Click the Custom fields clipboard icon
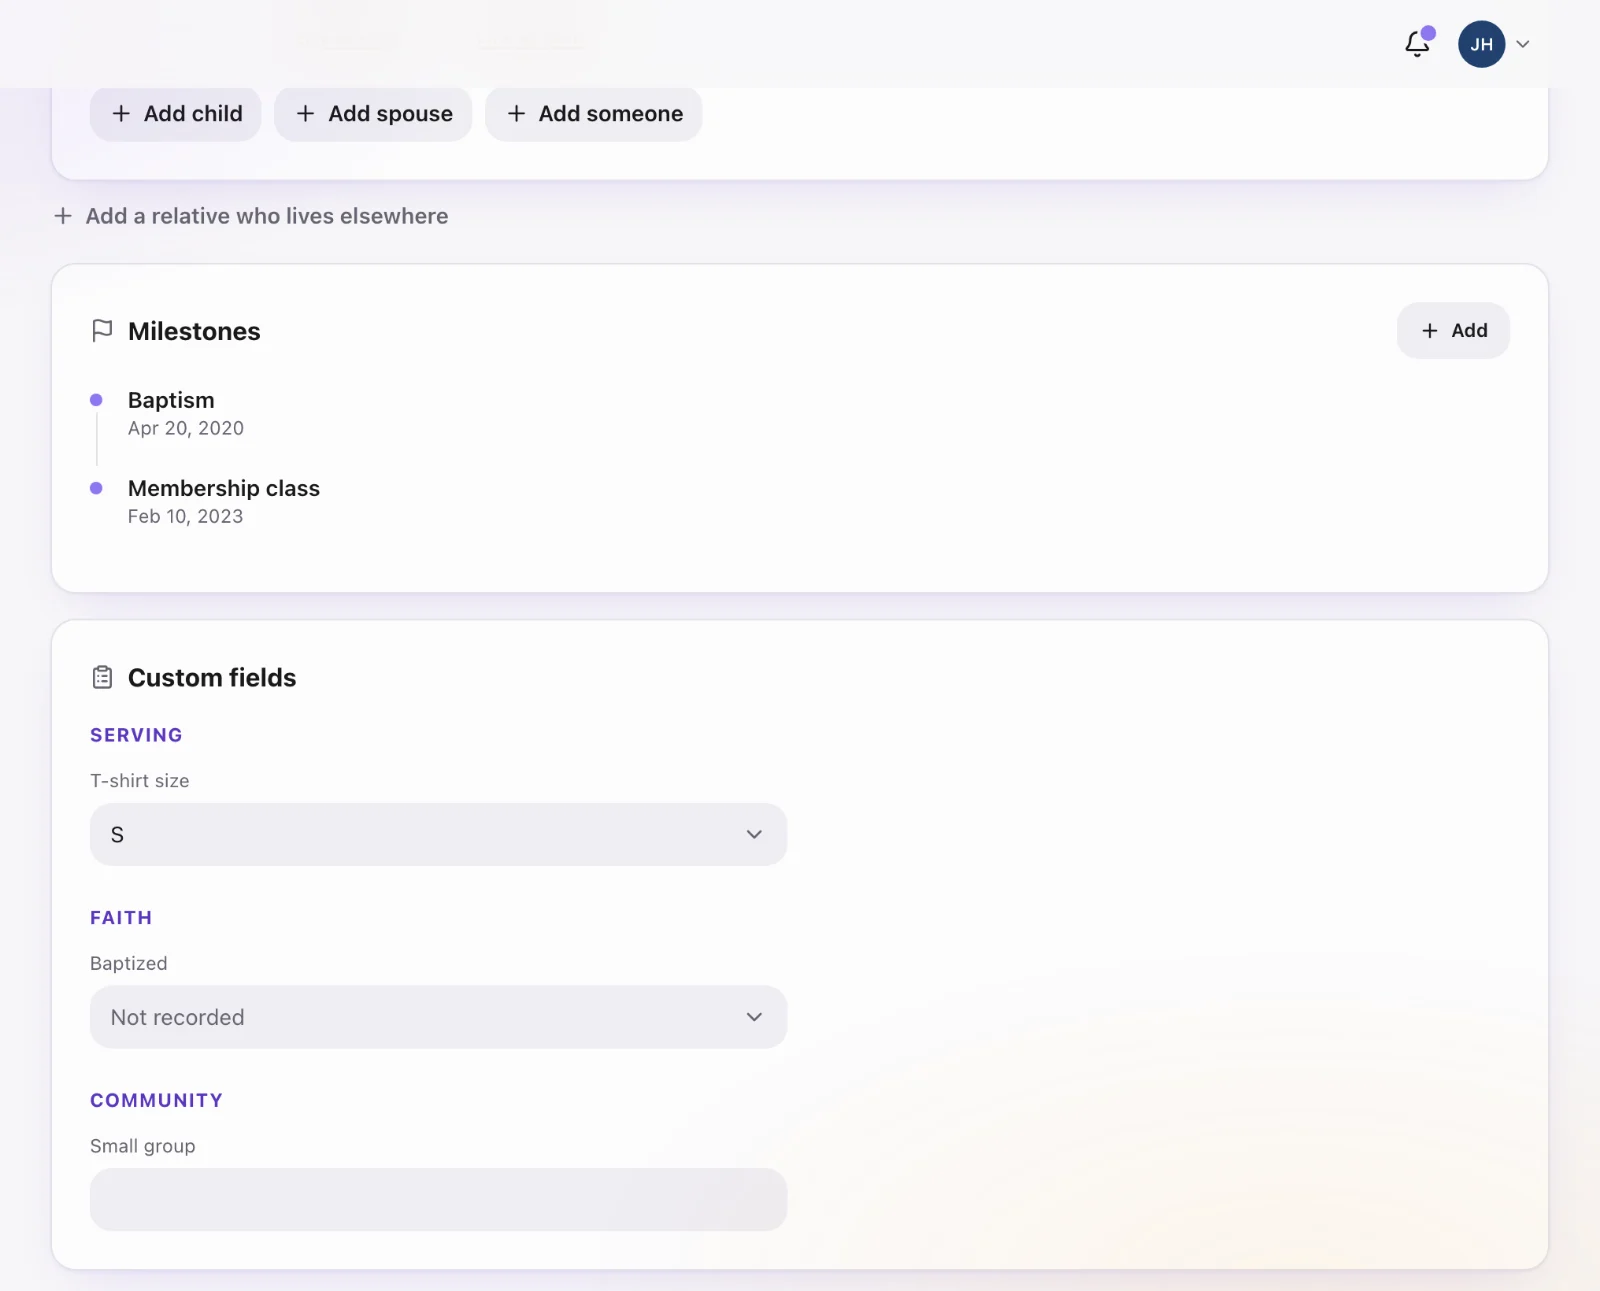This screenshot has width=1600, height=1291. point(102,678)
